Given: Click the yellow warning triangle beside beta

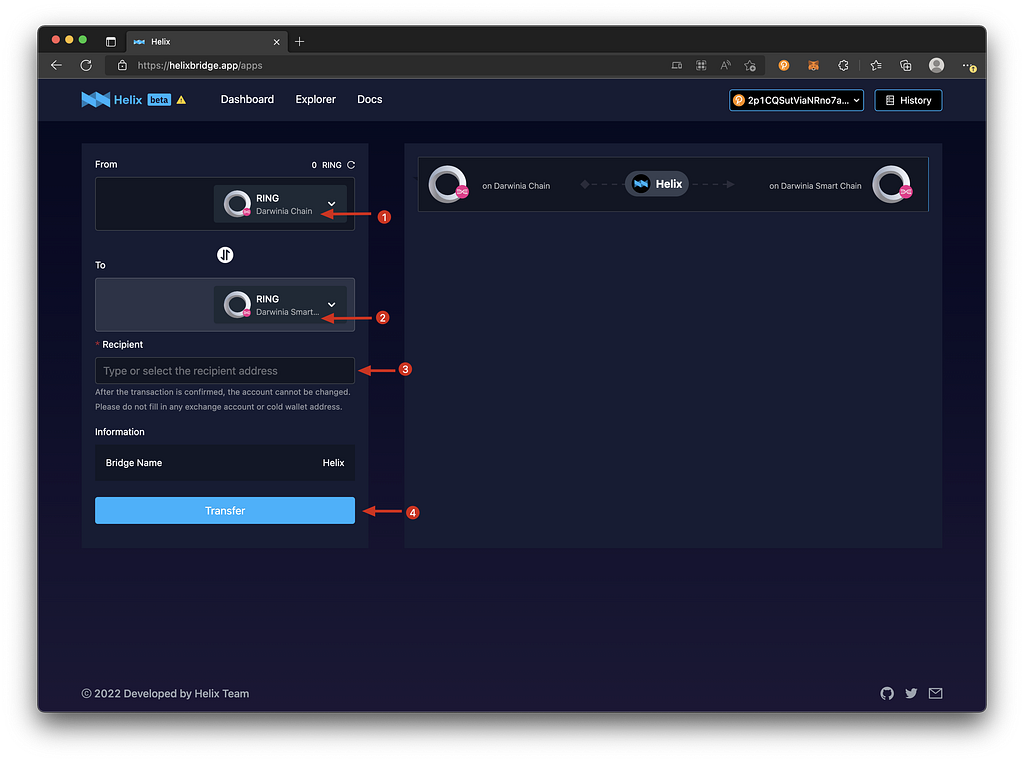Looking at the screenshot, I should pos(182,100).
